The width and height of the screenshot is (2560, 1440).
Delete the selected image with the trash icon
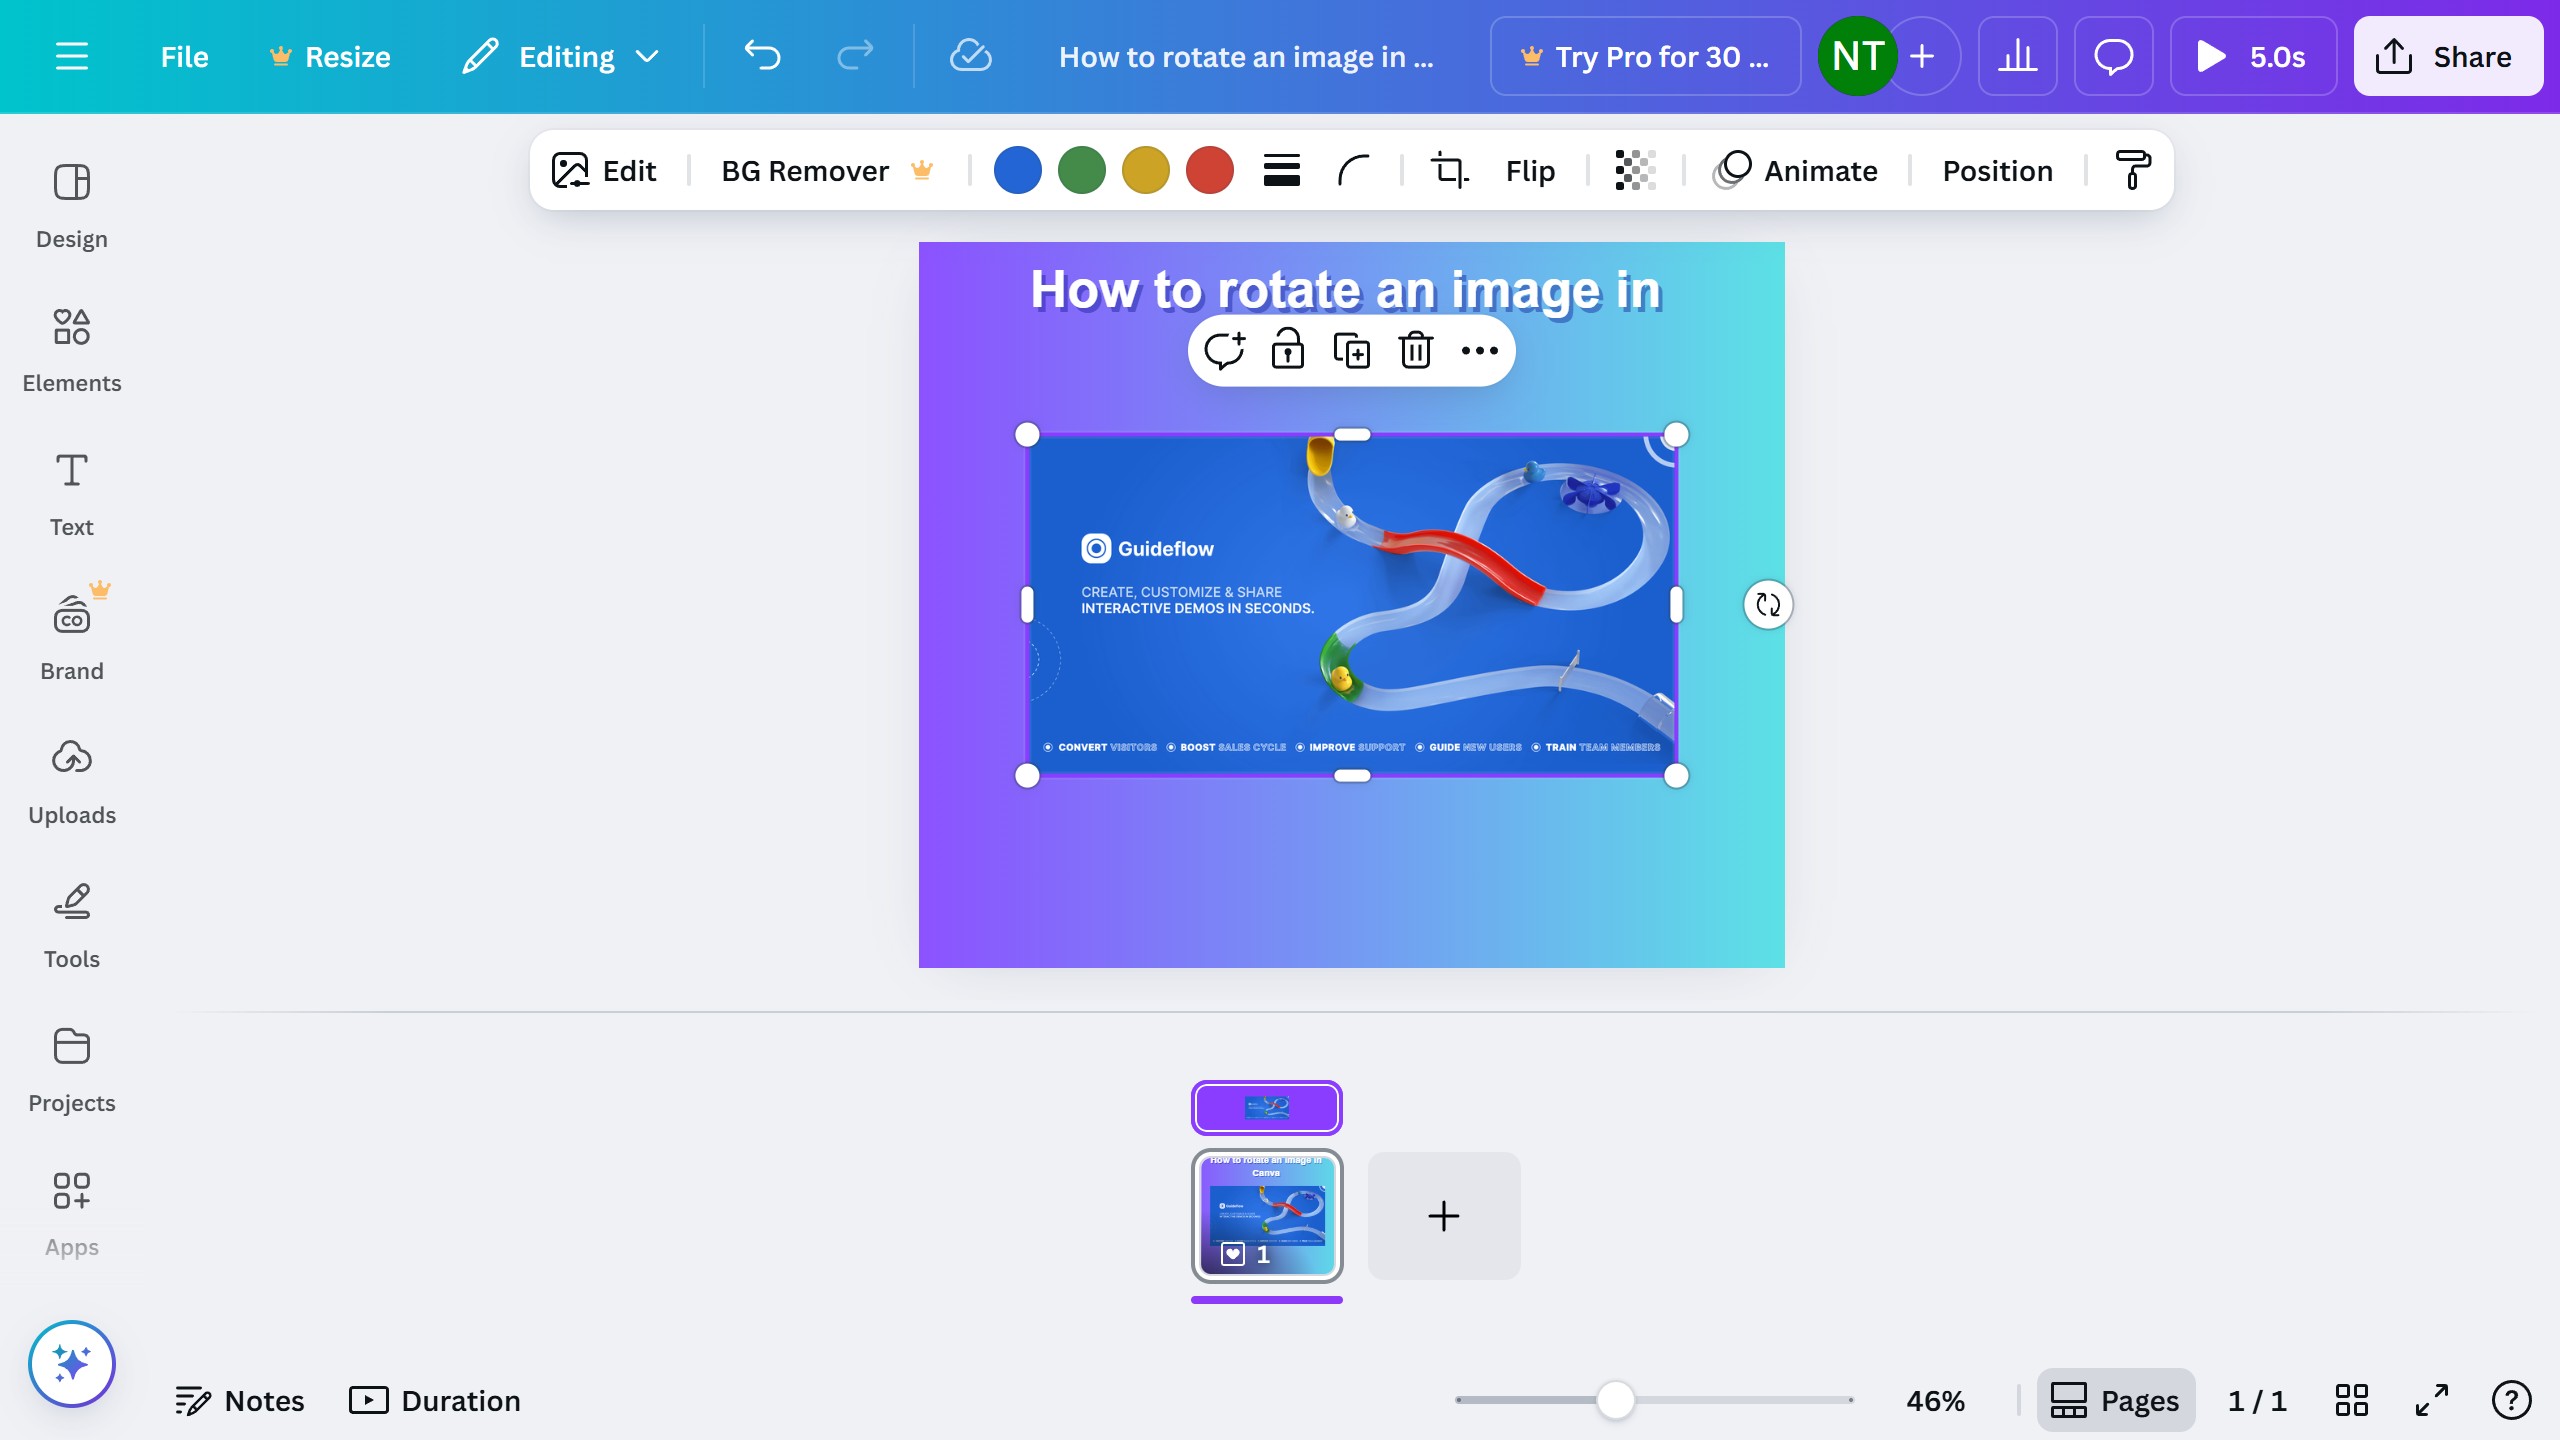coord(1415,351)
